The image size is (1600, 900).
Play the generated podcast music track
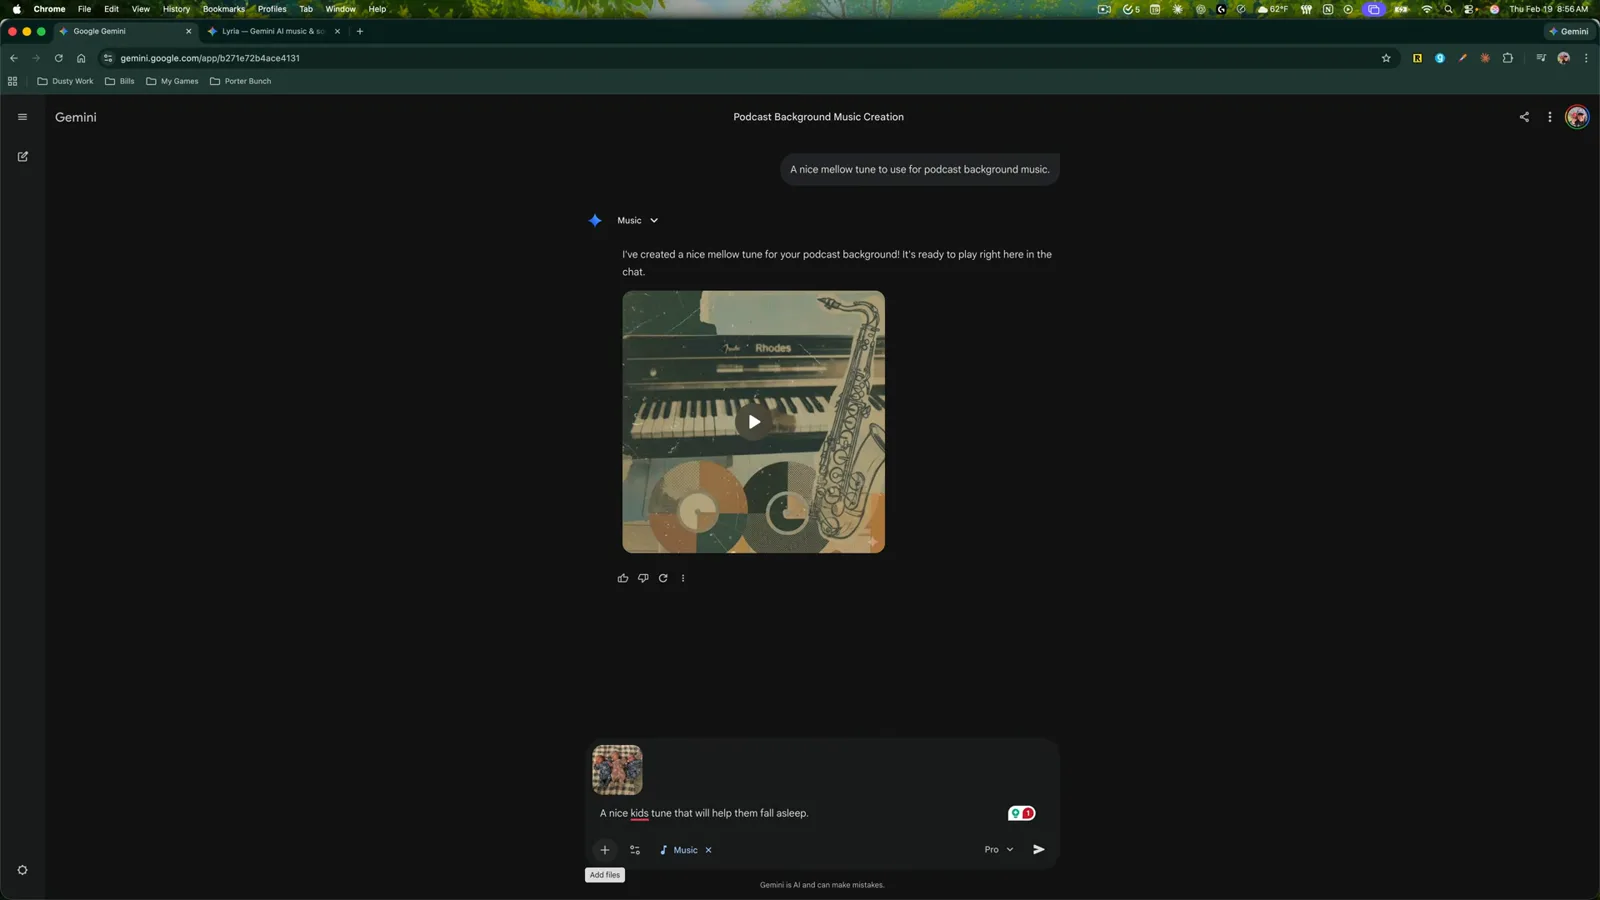(754, 422)
